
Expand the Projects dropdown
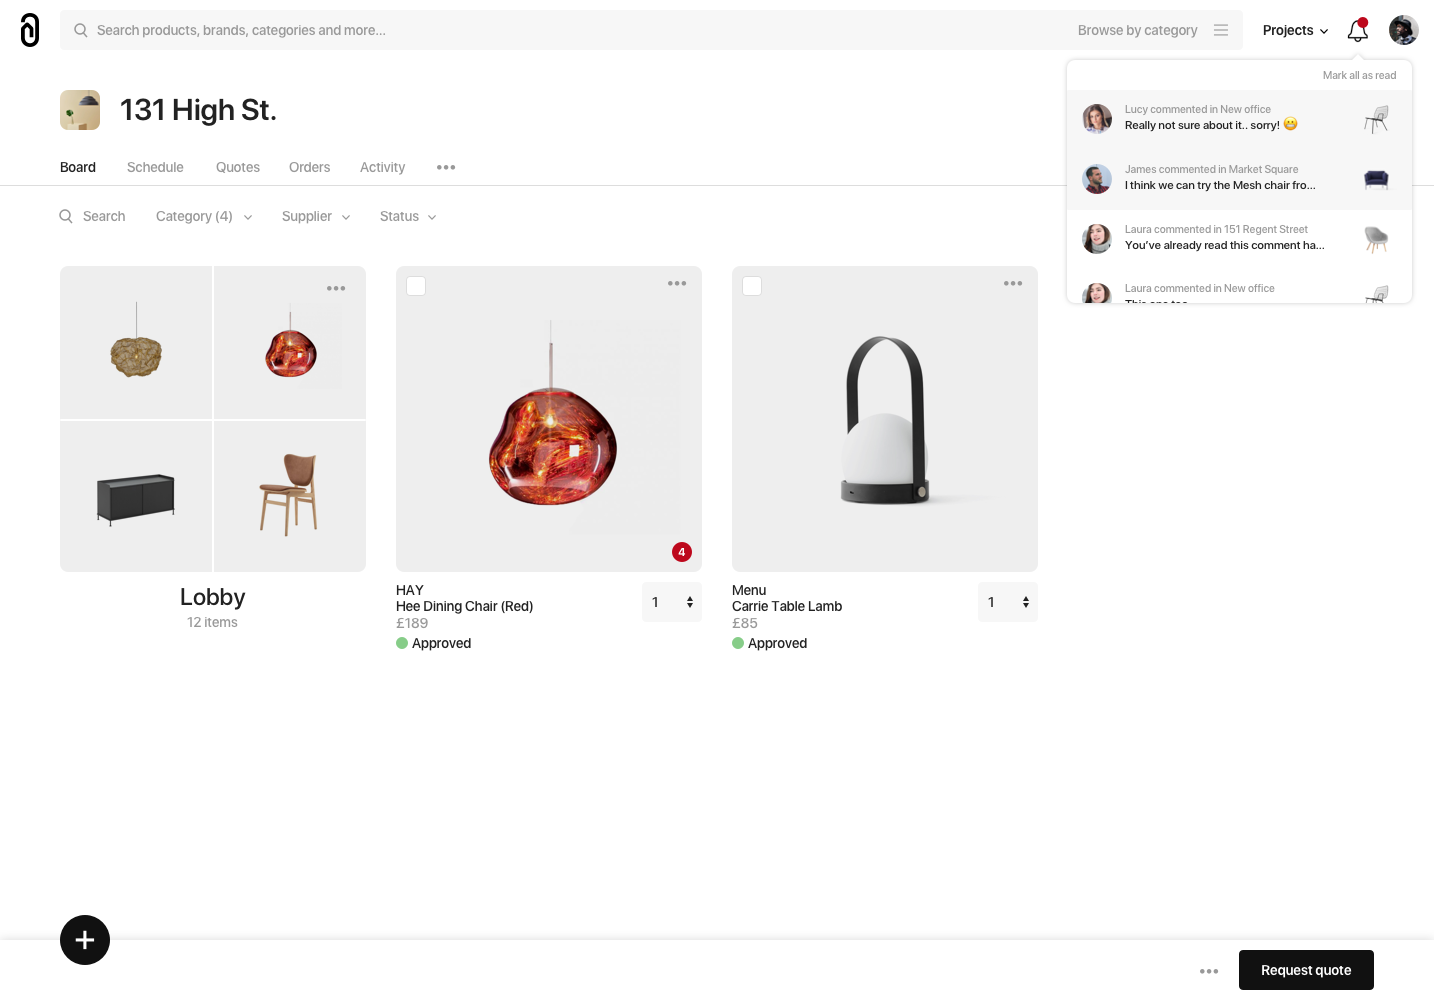pyautogui.click(x=1295, y=30)
